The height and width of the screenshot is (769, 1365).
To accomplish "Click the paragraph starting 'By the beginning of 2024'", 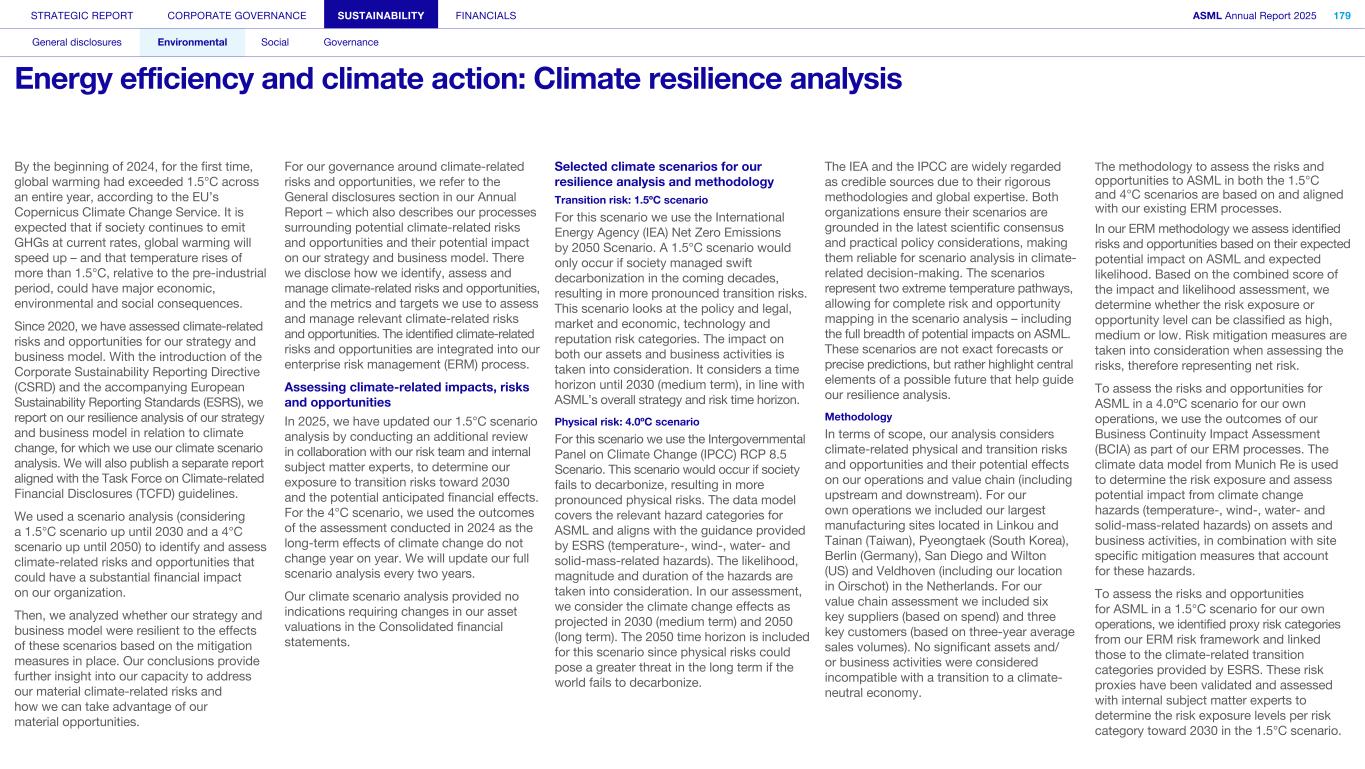I will (140, 235).
